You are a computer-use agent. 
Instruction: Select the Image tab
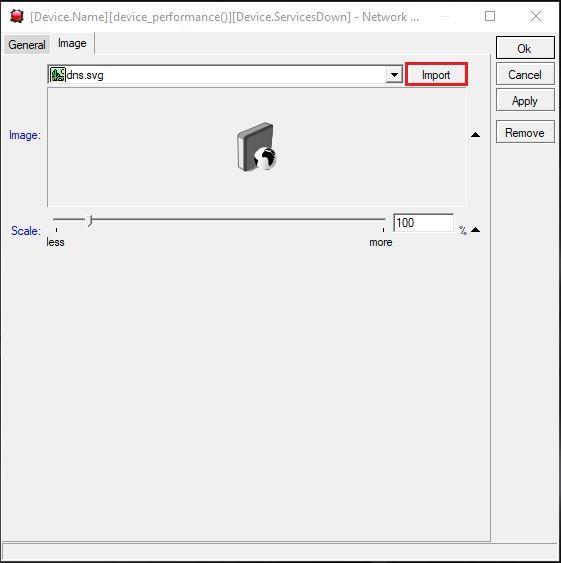click(72, 43)
